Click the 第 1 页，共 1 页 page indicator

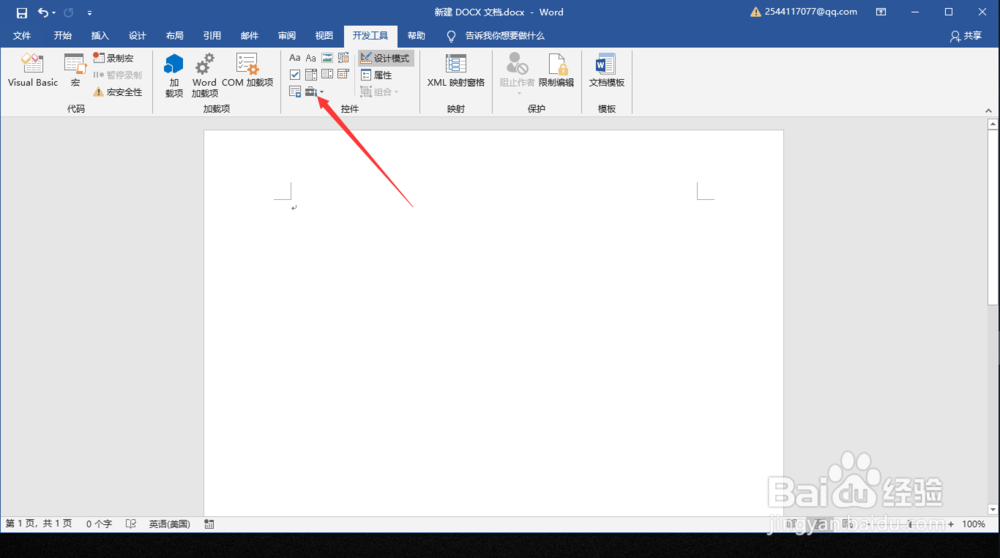38,524
